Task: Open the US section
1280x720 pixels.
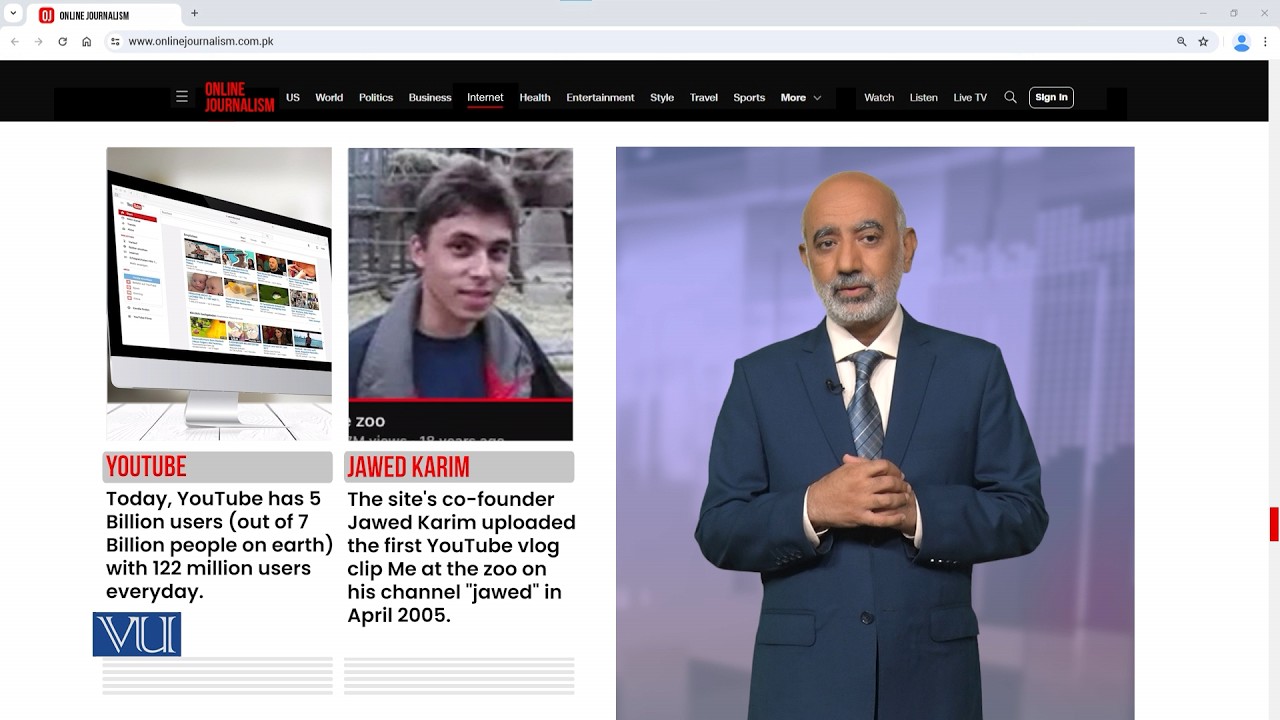Action: click(x=293, y=97)
